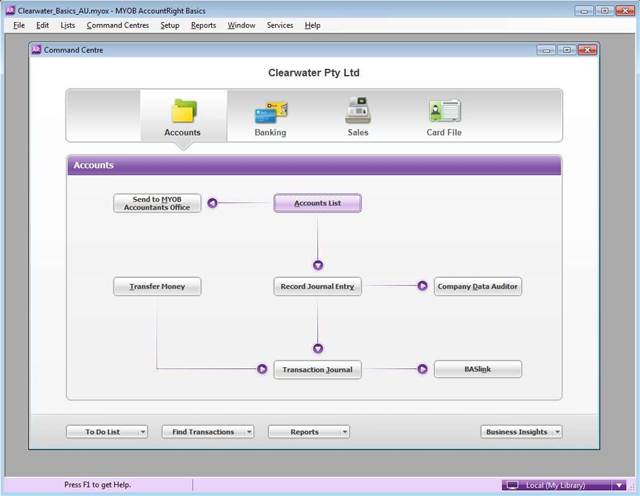The image size is (640, 496).
Task: Open the Help menu
Action: 312,25
